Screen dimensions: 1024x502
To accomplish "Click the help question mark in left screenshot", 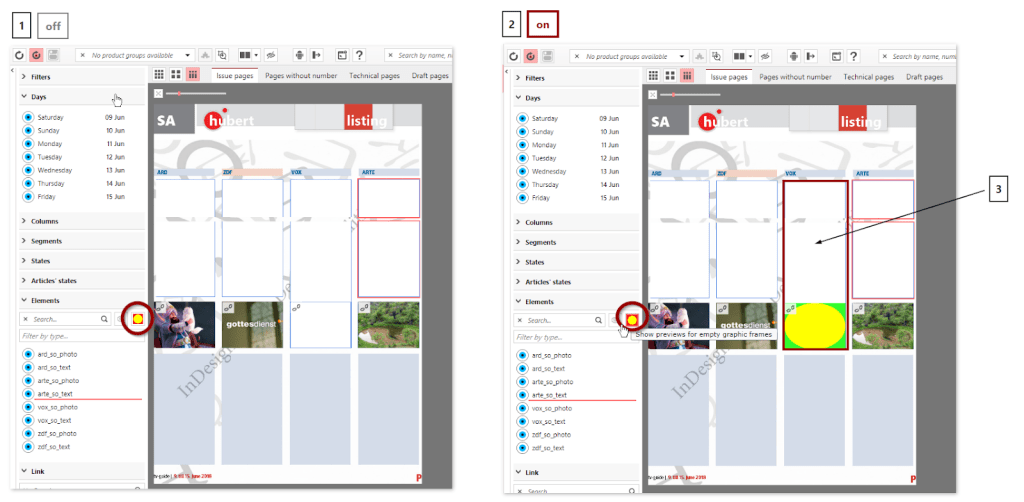I will click(359, 55).
